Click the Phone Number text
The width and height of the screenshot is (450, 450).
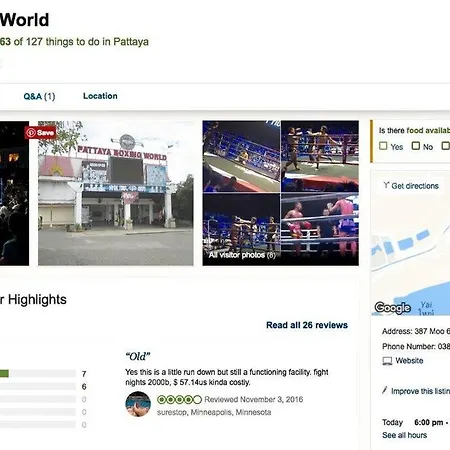click(x=416, y=347)
